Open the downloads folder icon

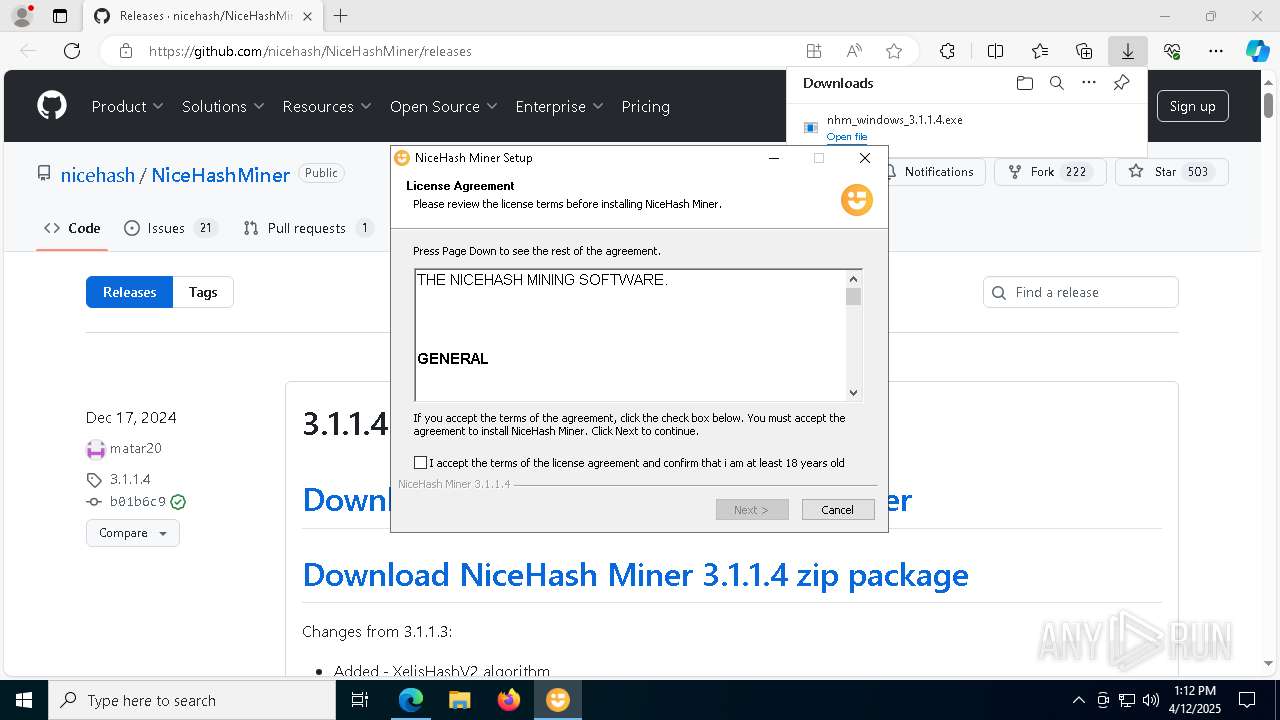pos(1024,83)
